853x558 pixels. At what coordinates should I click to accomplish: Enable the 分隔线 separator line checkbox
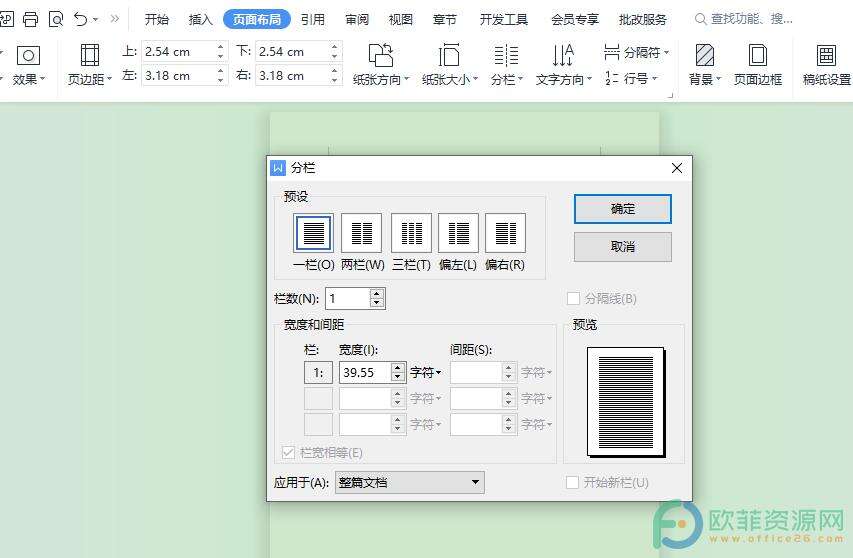click(574, 298)
